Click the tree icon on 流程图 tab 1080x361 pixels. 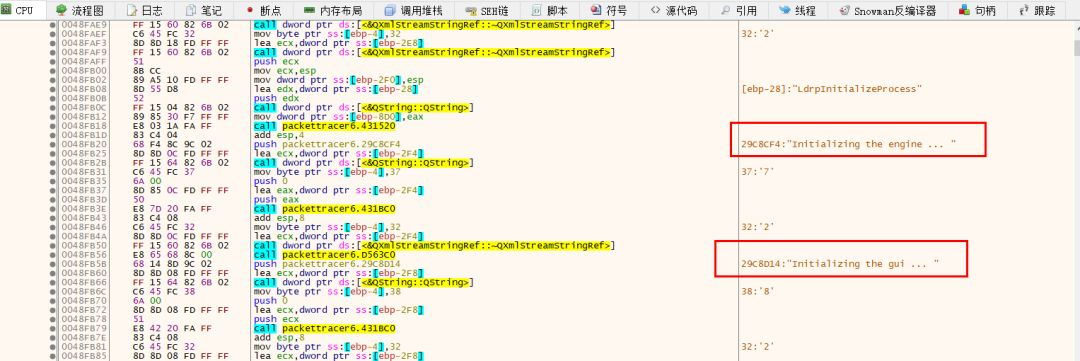[x=61, y=10]
